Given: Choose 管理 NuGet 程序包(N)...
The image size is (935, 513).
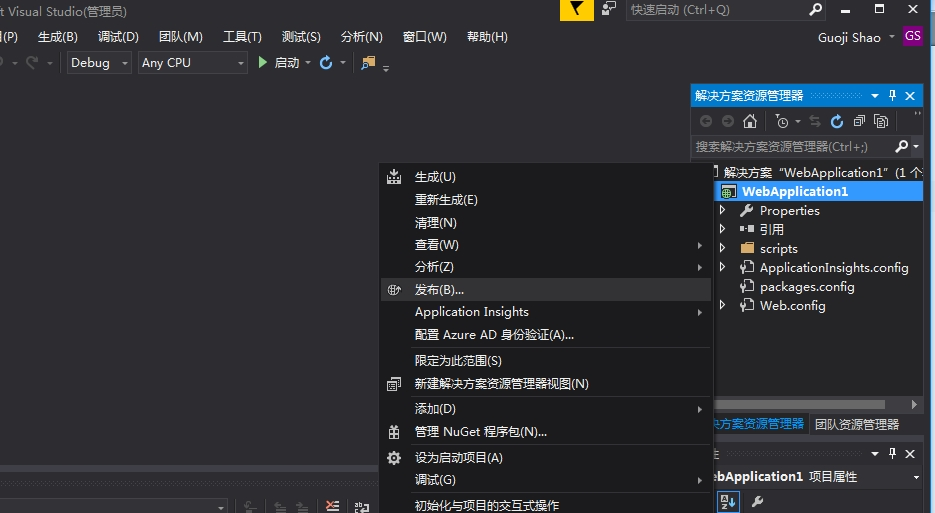Looking at the screenshot, I should coord(546,432).
